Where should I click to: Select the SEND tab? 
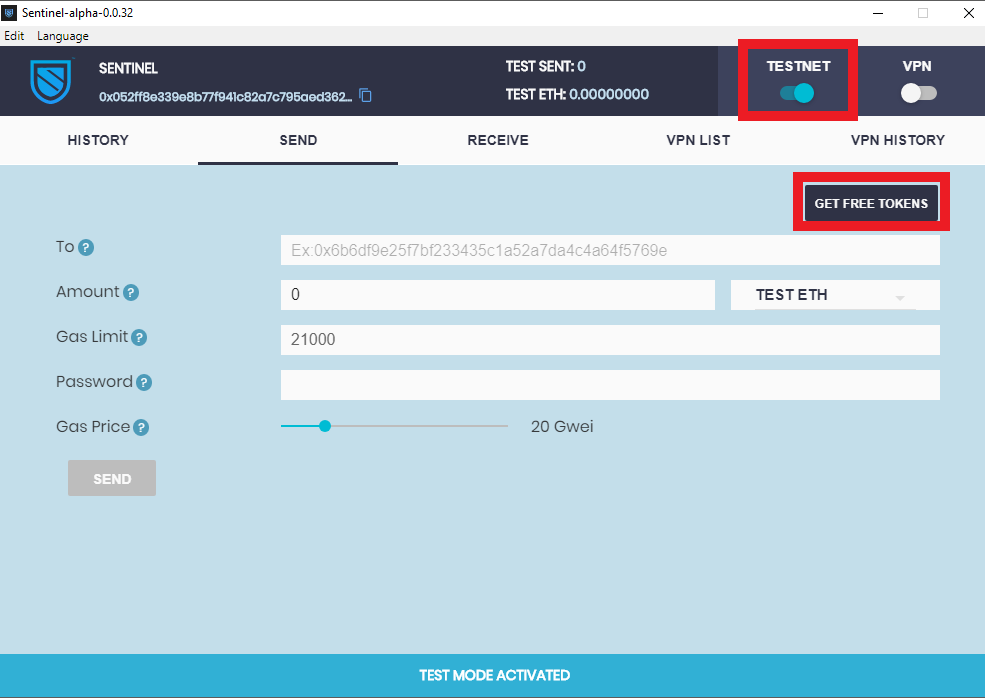click(x=298, y=140)
